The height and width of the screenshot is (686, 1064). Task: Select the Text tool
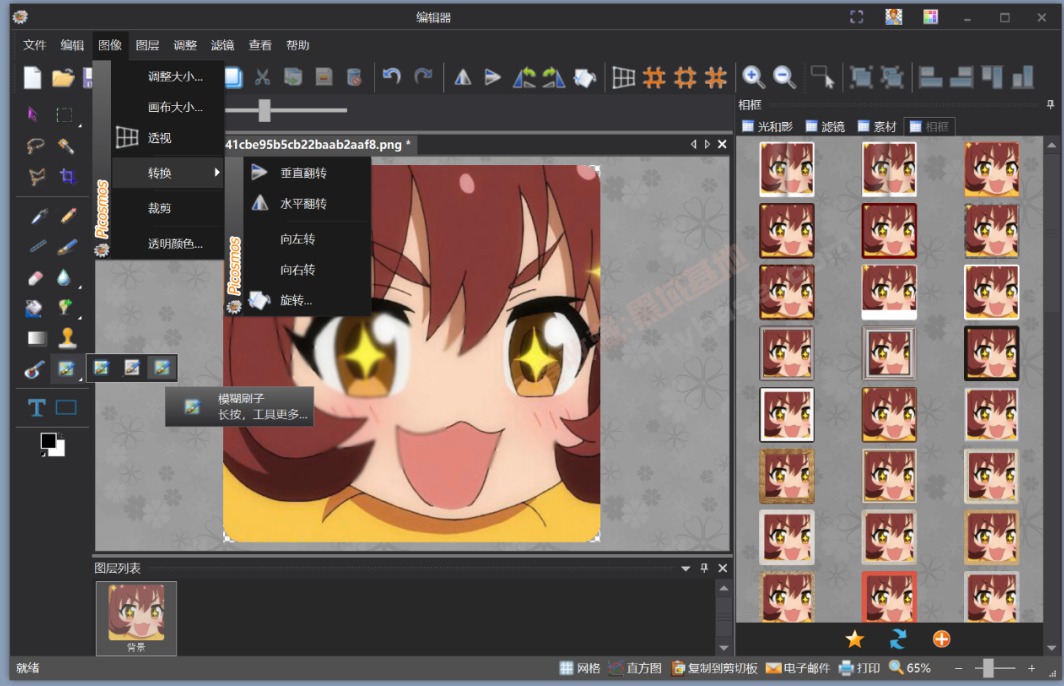point(37,407)
